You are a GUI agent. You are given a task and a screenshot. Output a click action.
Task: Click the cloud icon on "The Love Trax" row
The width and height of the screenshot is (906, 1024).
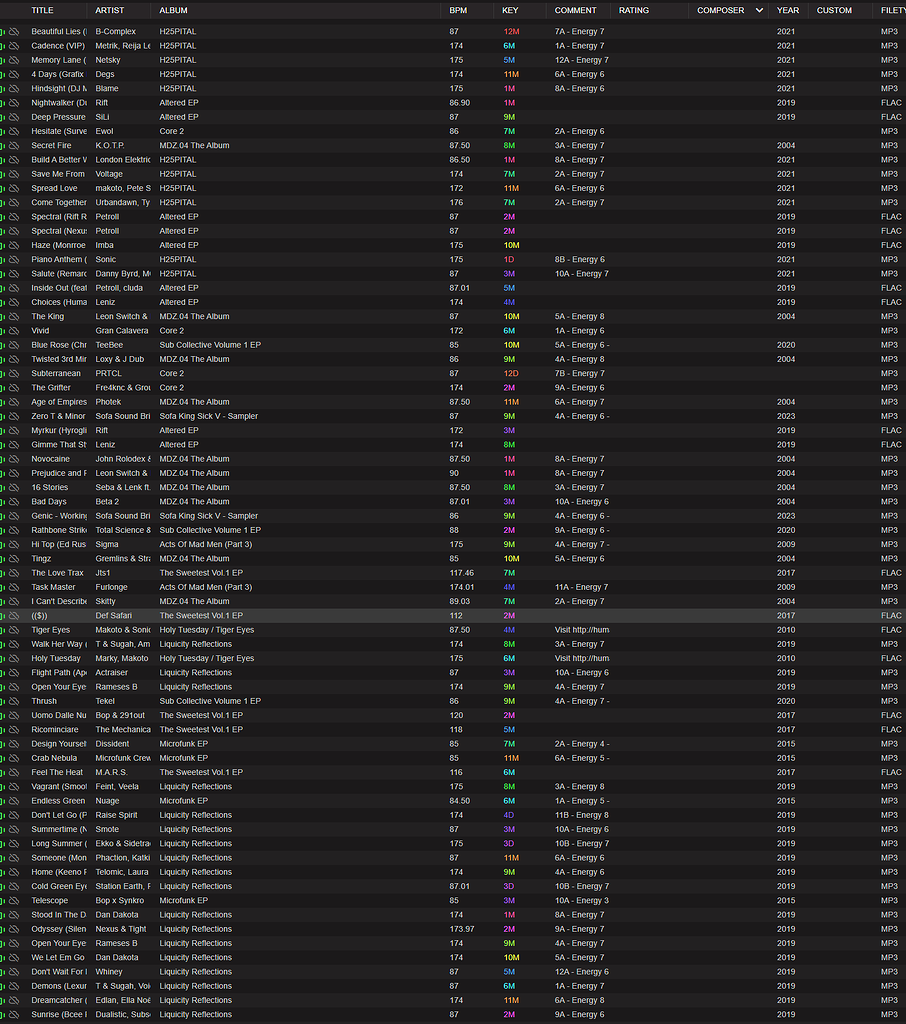[x=14, y=573]
